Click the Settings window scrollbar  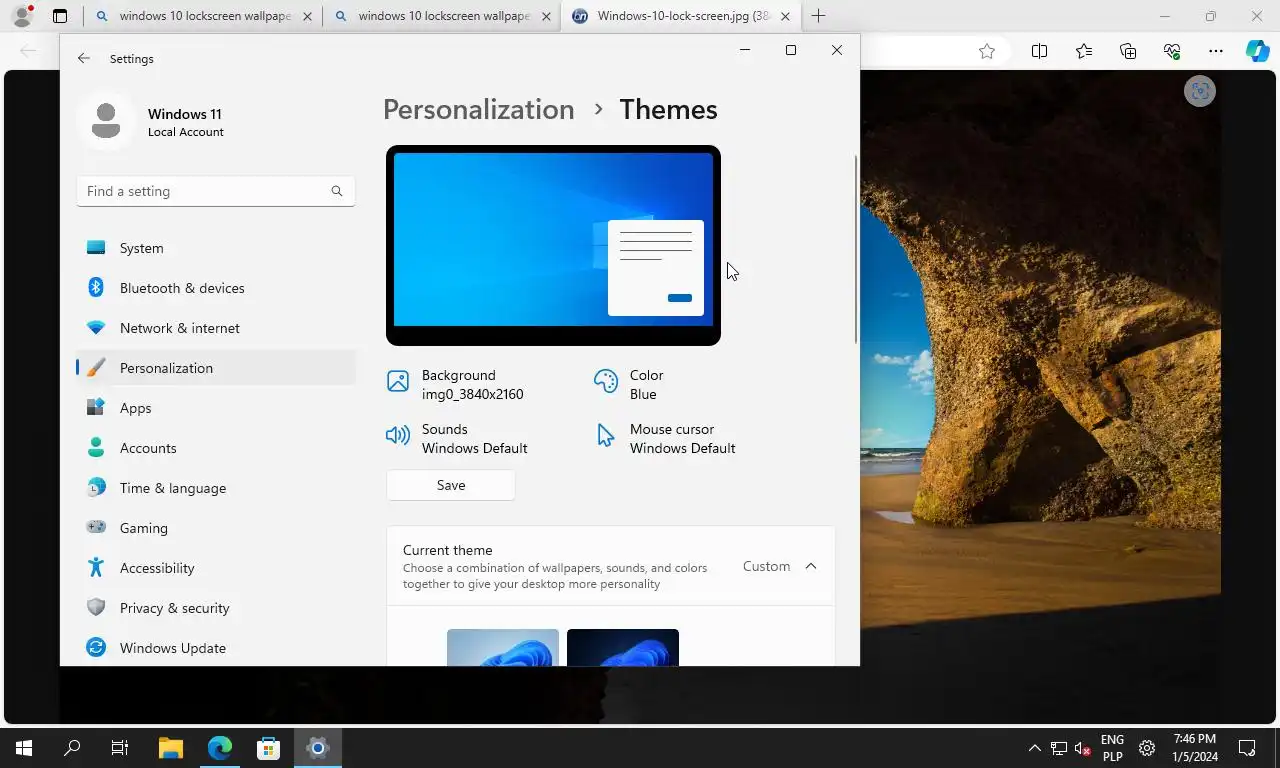856,250
